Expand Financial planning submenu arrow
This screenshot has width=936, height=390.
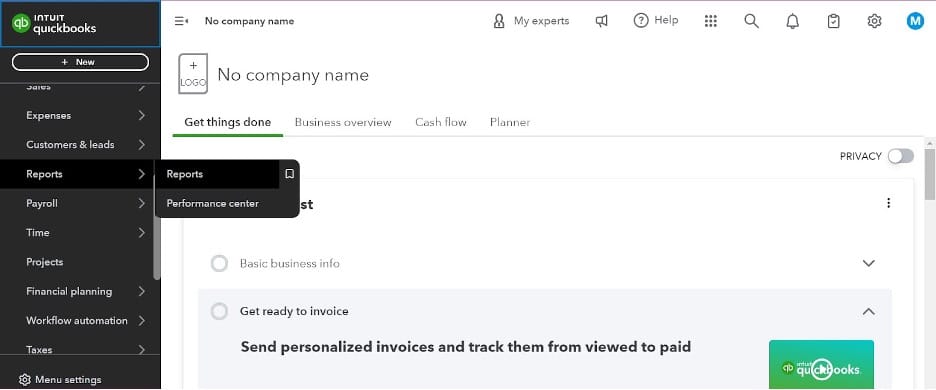tap(141, 291)
